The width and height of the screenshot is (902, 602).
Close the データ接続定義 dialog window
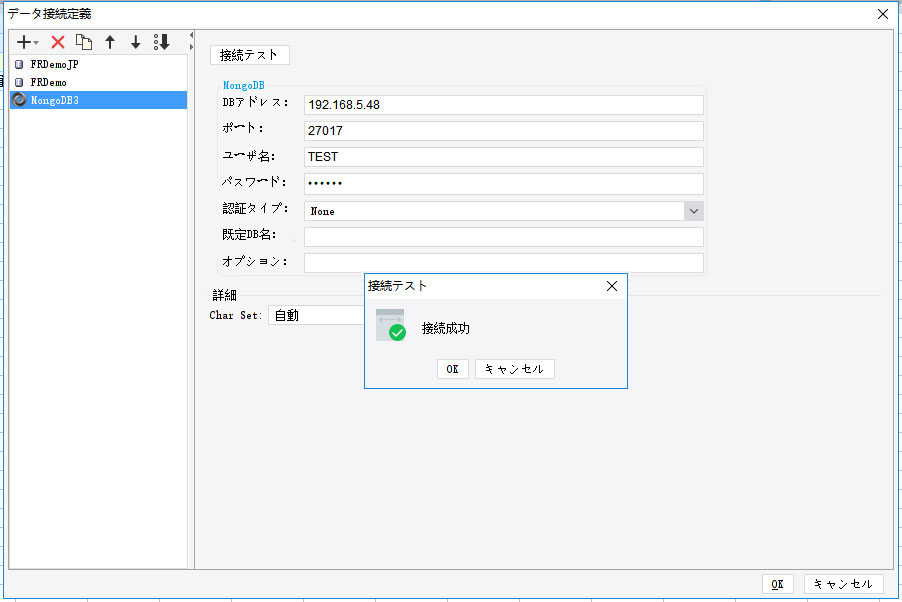tap(883, 14)
